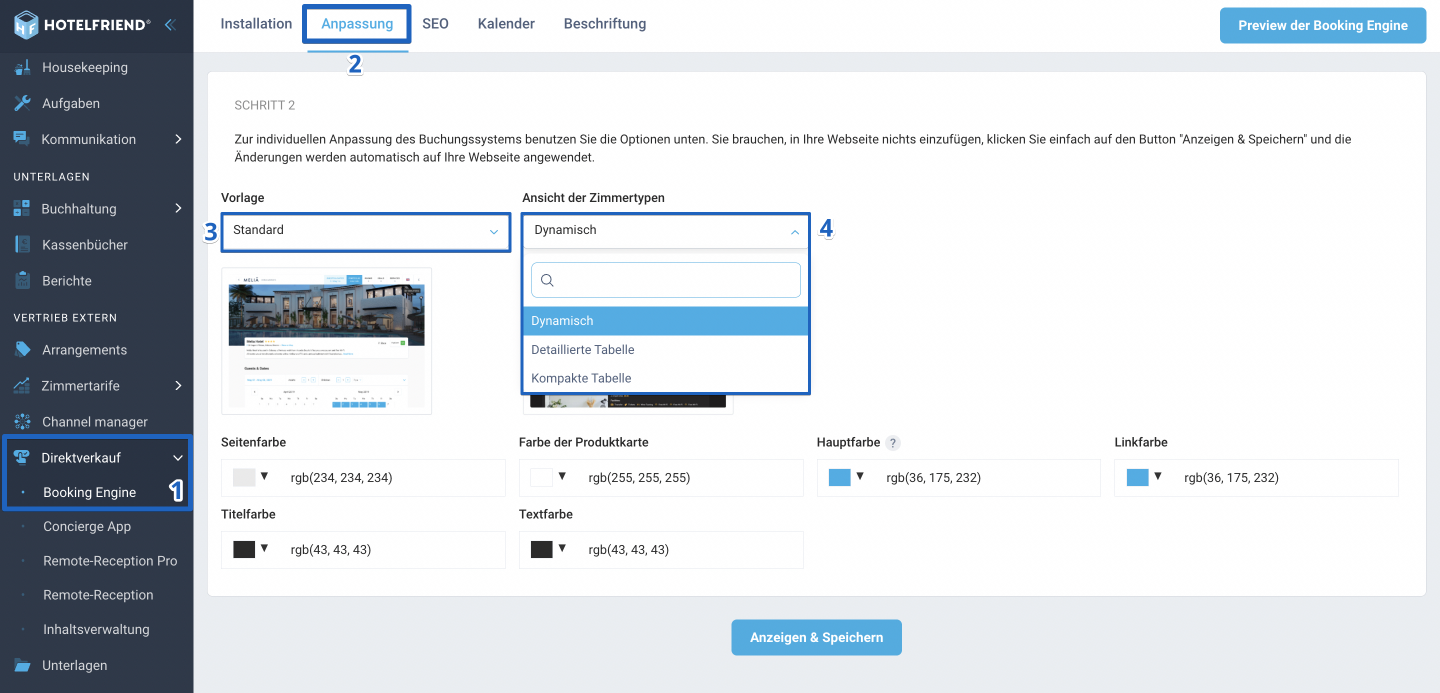The image size is (1440, 693).
Task: Open the Kalender tab
Action: pyautogui.click(x=506, y=24)
